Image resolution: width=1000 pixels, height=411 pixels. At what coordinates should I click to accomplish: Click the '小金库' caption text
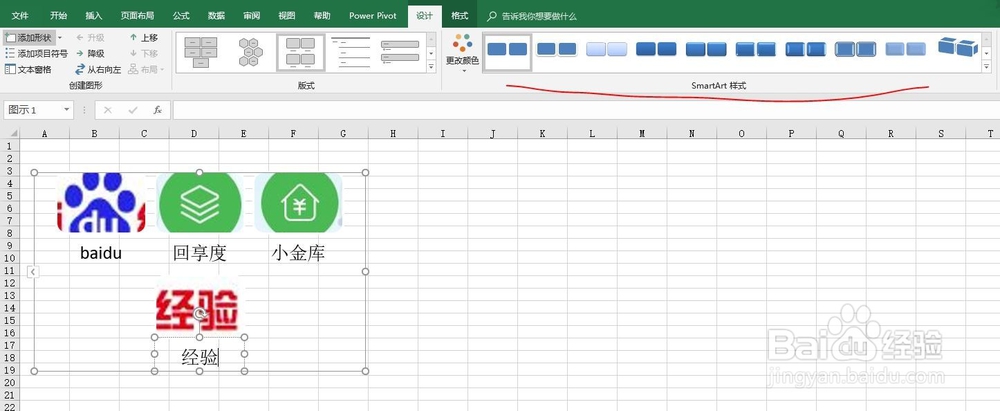[x=298, y=253]
